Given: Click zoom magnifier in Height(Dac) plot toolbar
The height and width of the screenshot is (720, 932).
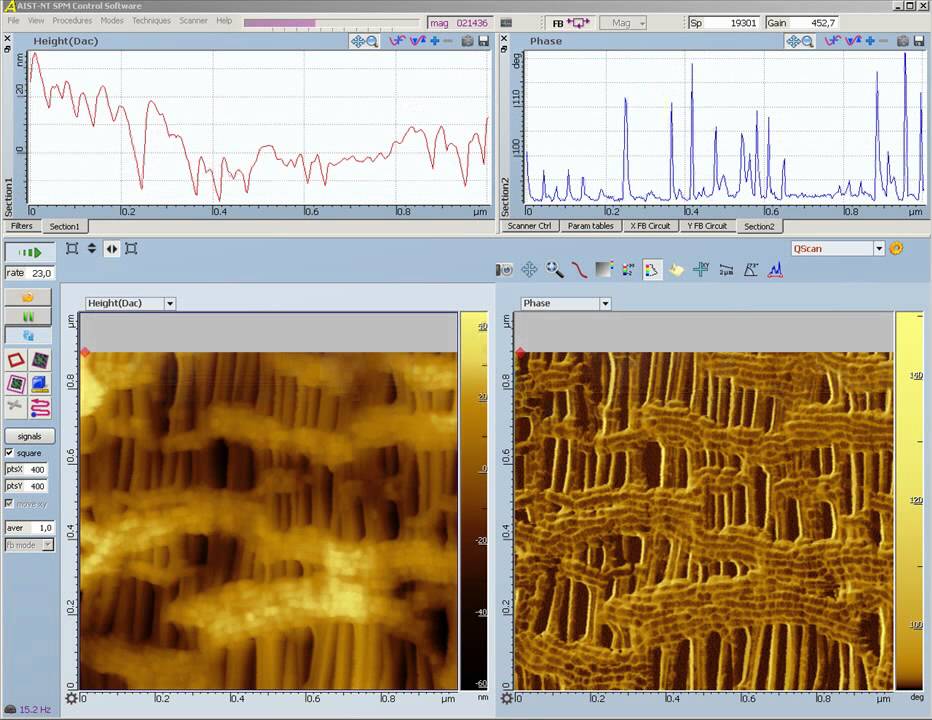Looking at the screenshot, I should pyautogui.click(x=372, y=41).
